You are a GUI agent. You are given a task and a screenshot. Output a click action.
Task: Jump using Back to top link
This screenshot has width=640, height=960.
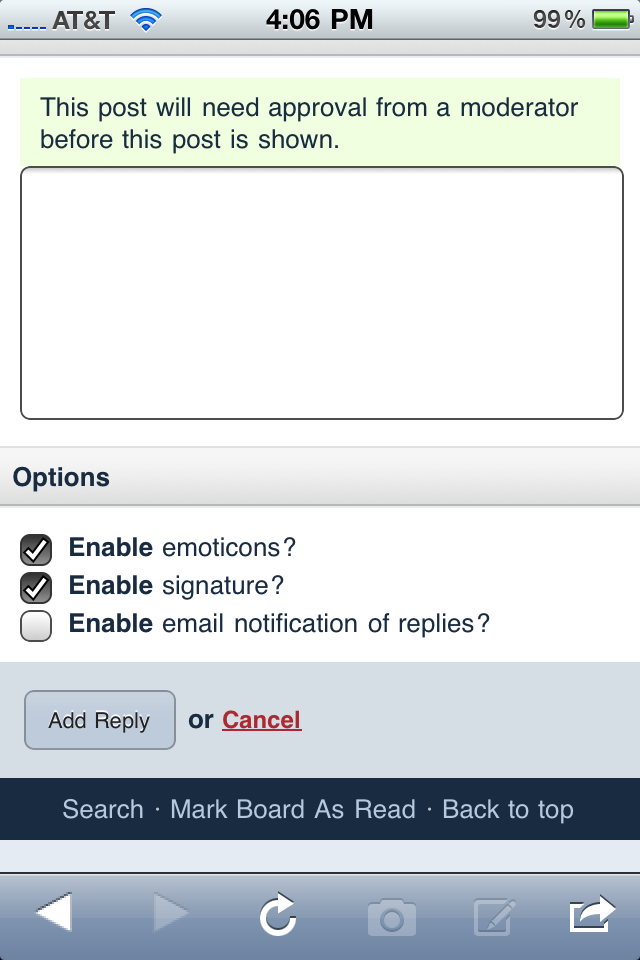[508, 809]
